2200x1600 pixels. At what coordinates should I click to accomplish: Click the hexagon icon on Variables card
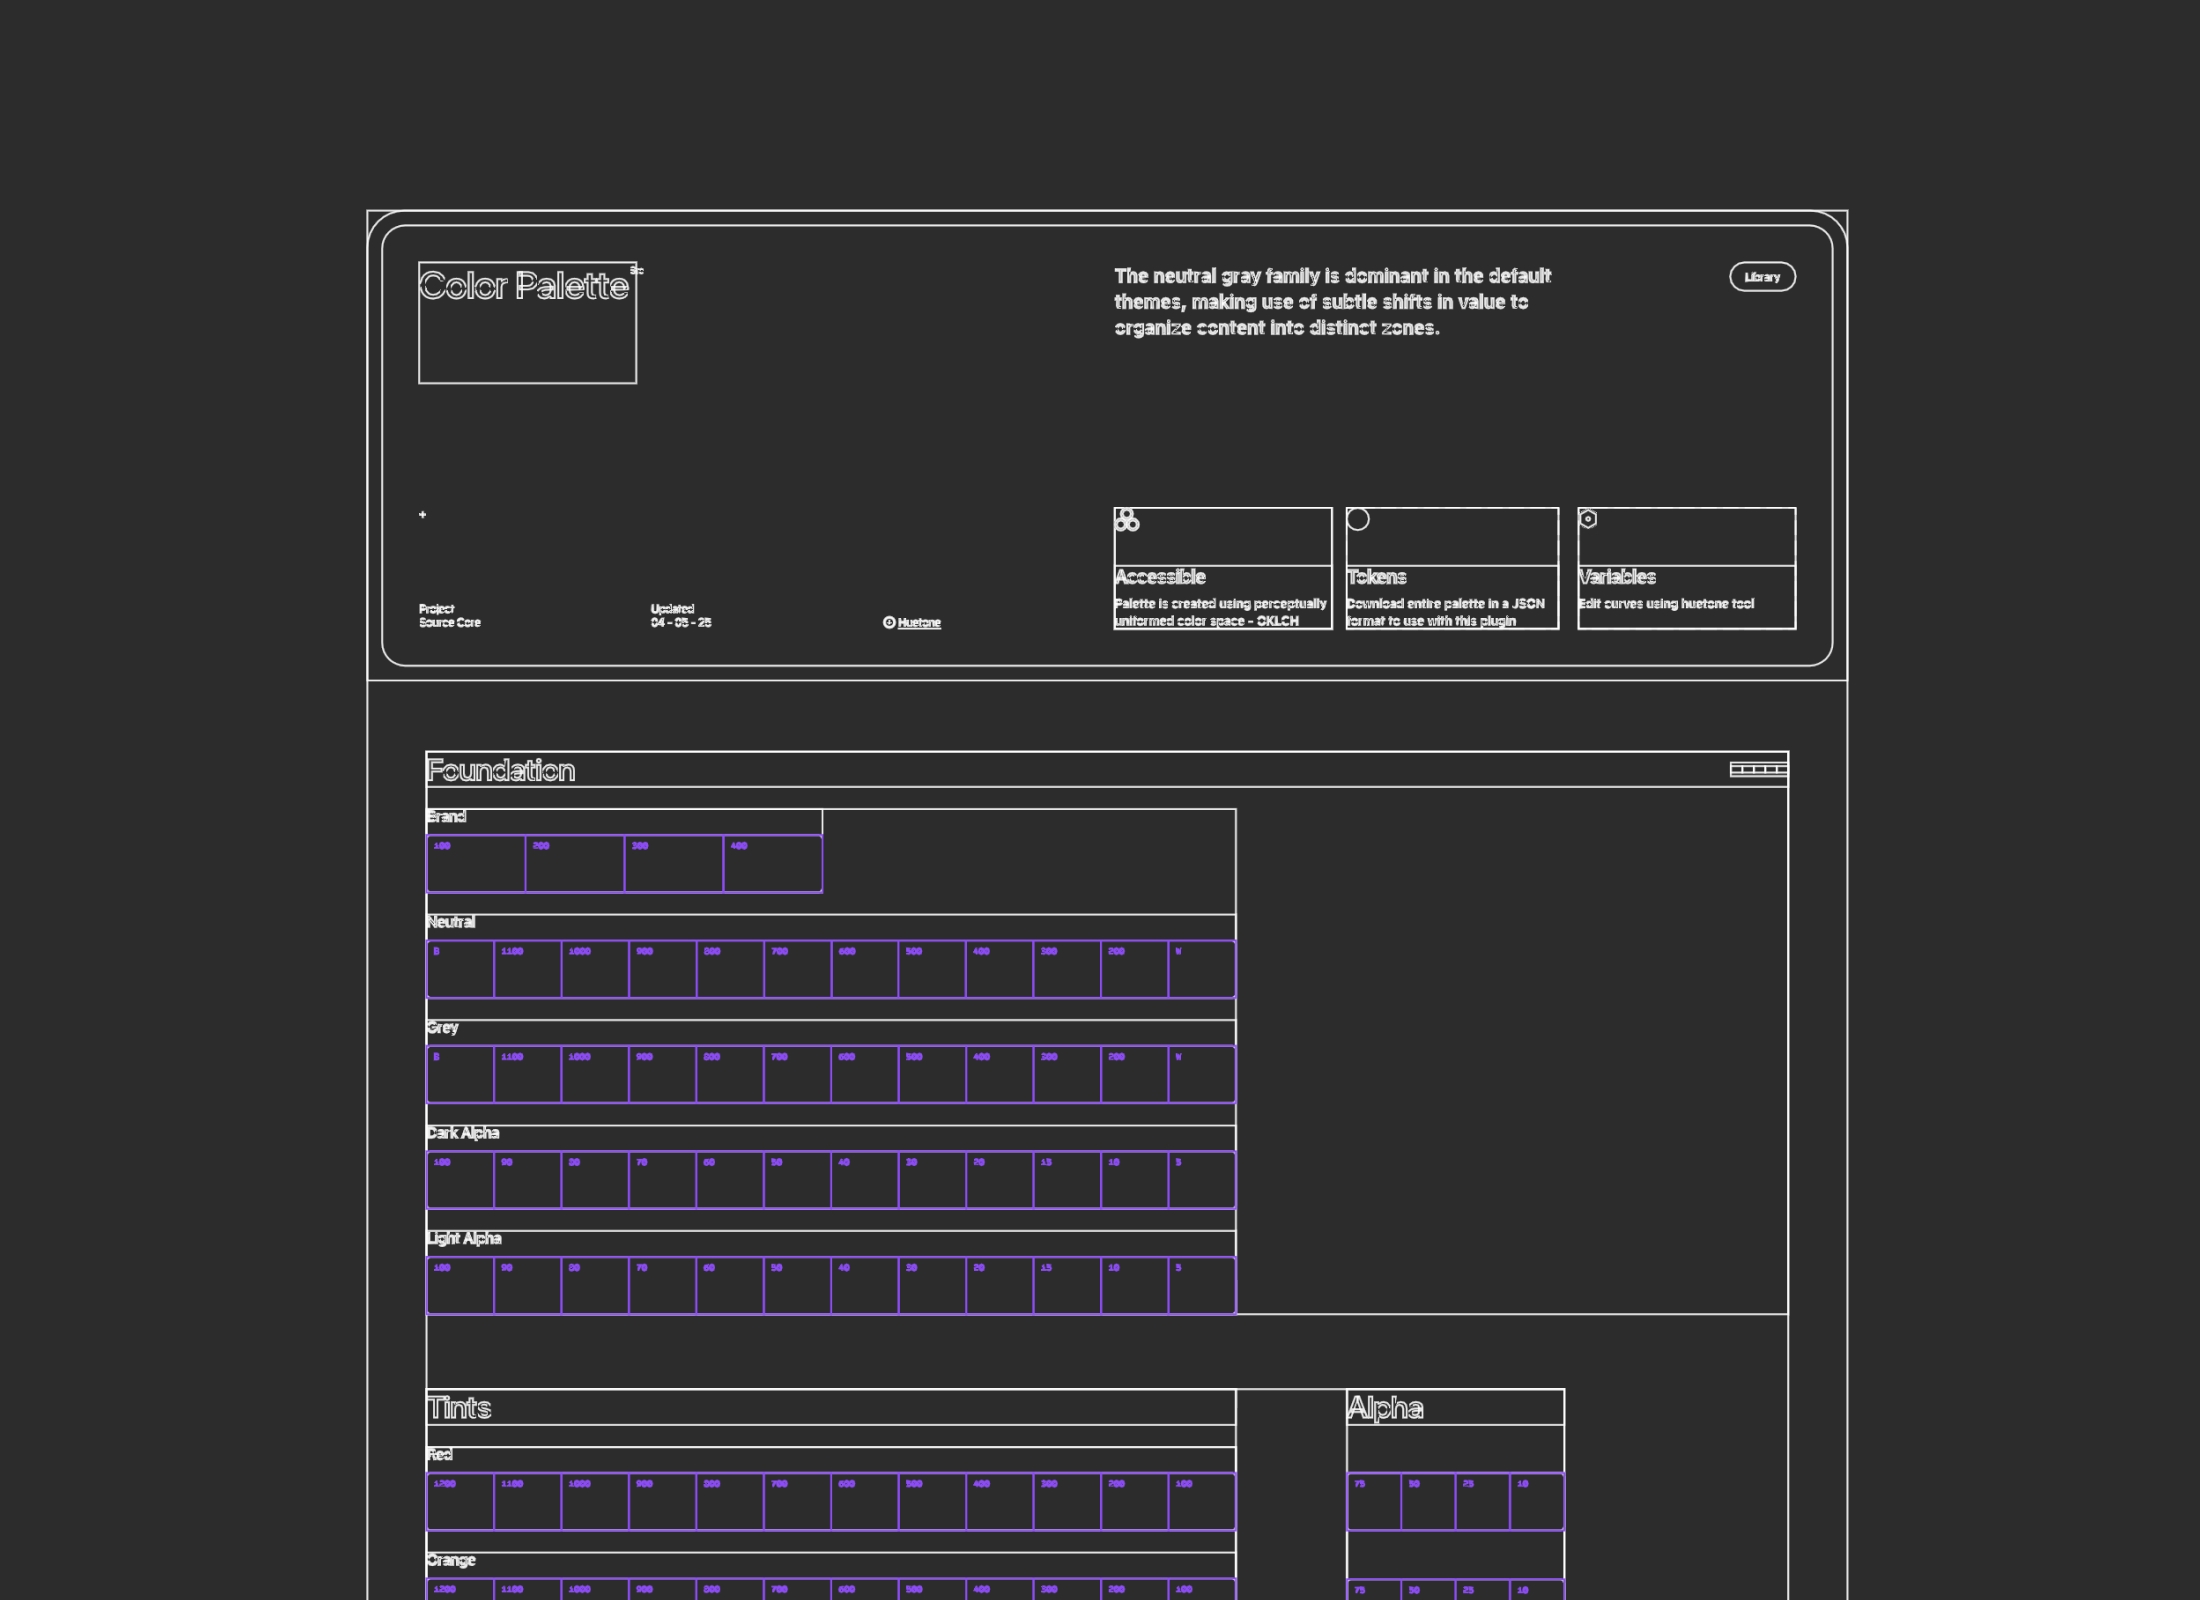tap(1588, 519)
